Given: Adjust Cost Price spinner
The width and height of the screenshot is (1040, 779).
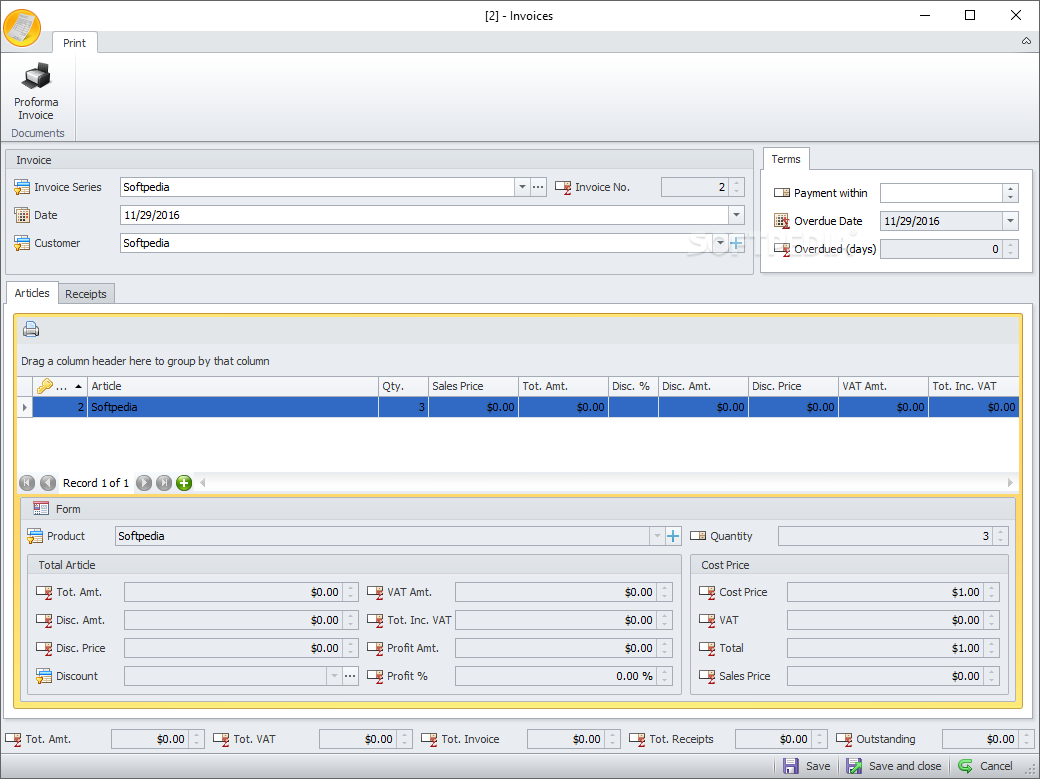Looking at the screenshot, I should tap(992, 592).
